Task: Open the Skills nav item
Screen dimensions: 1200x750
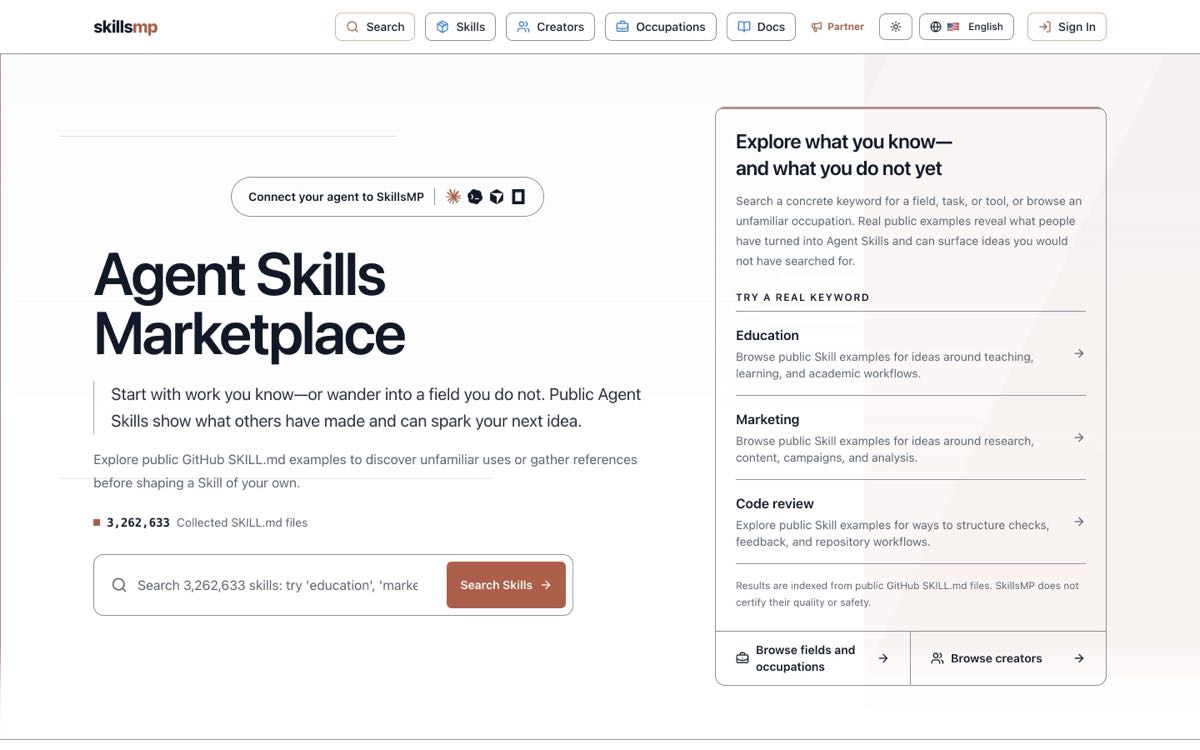Action: coord(460,27)
